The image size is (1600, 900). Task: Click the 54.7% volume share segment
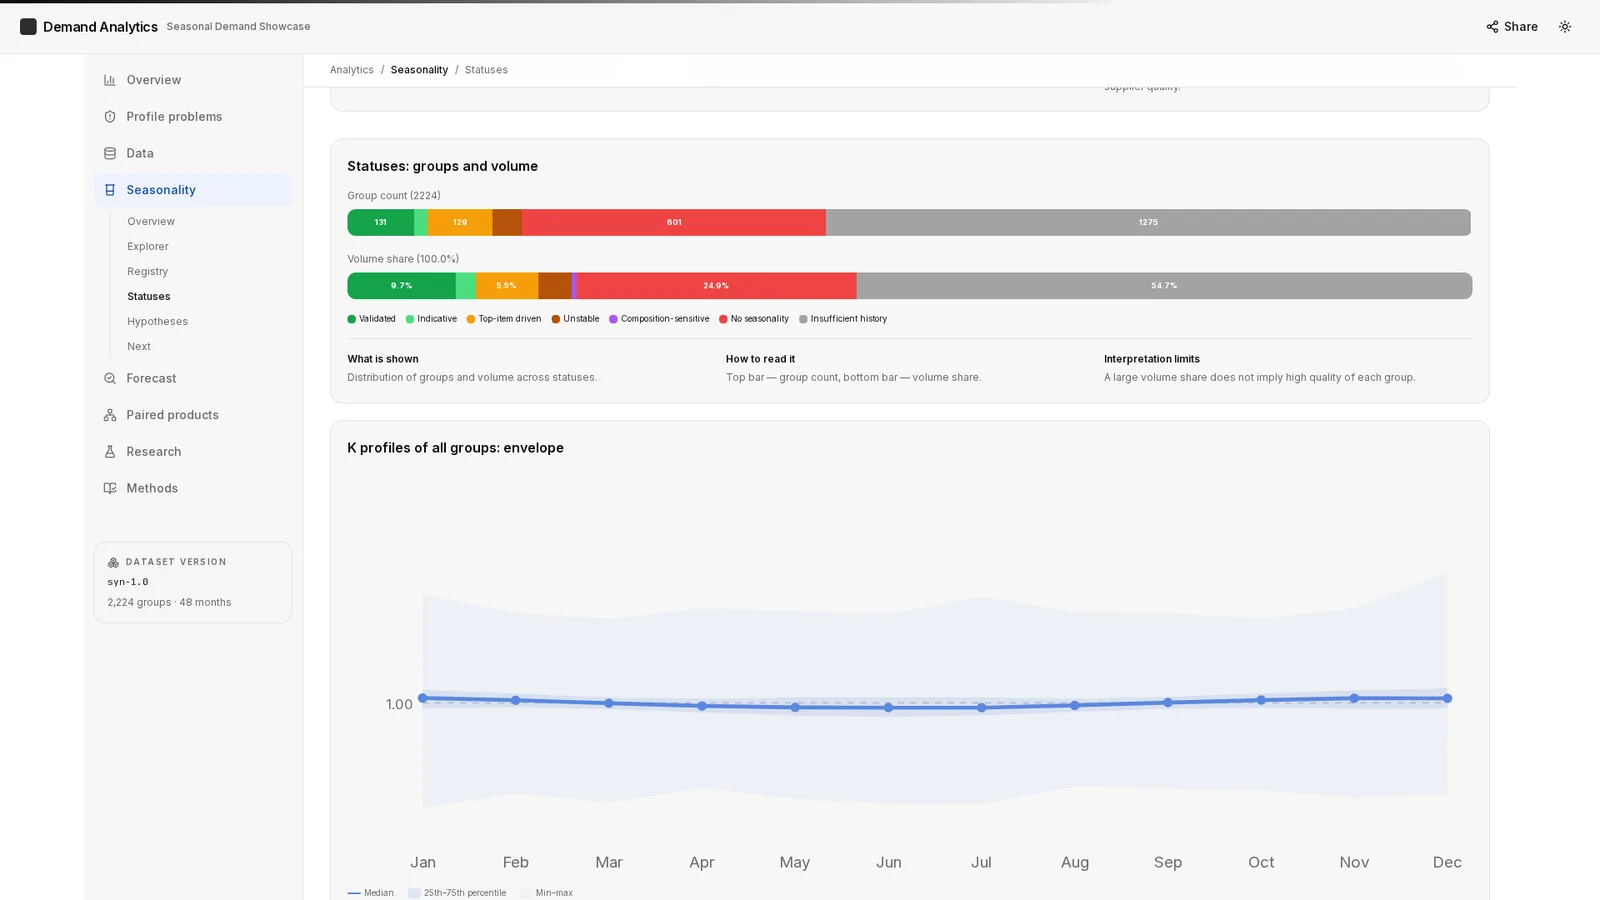[x=1164, y=286]
